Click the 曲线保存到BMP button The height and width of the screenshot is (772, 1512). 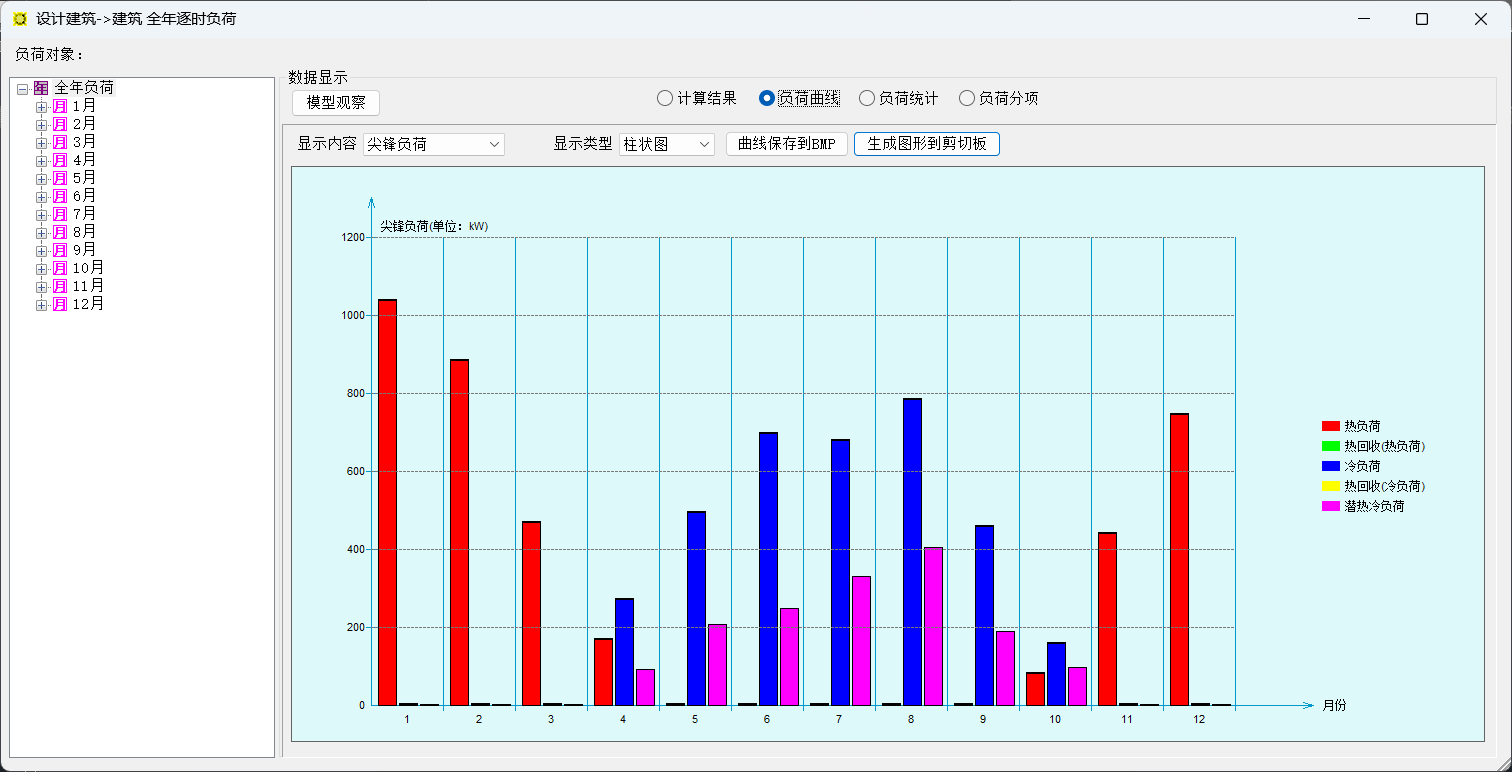tap(787, 144)
